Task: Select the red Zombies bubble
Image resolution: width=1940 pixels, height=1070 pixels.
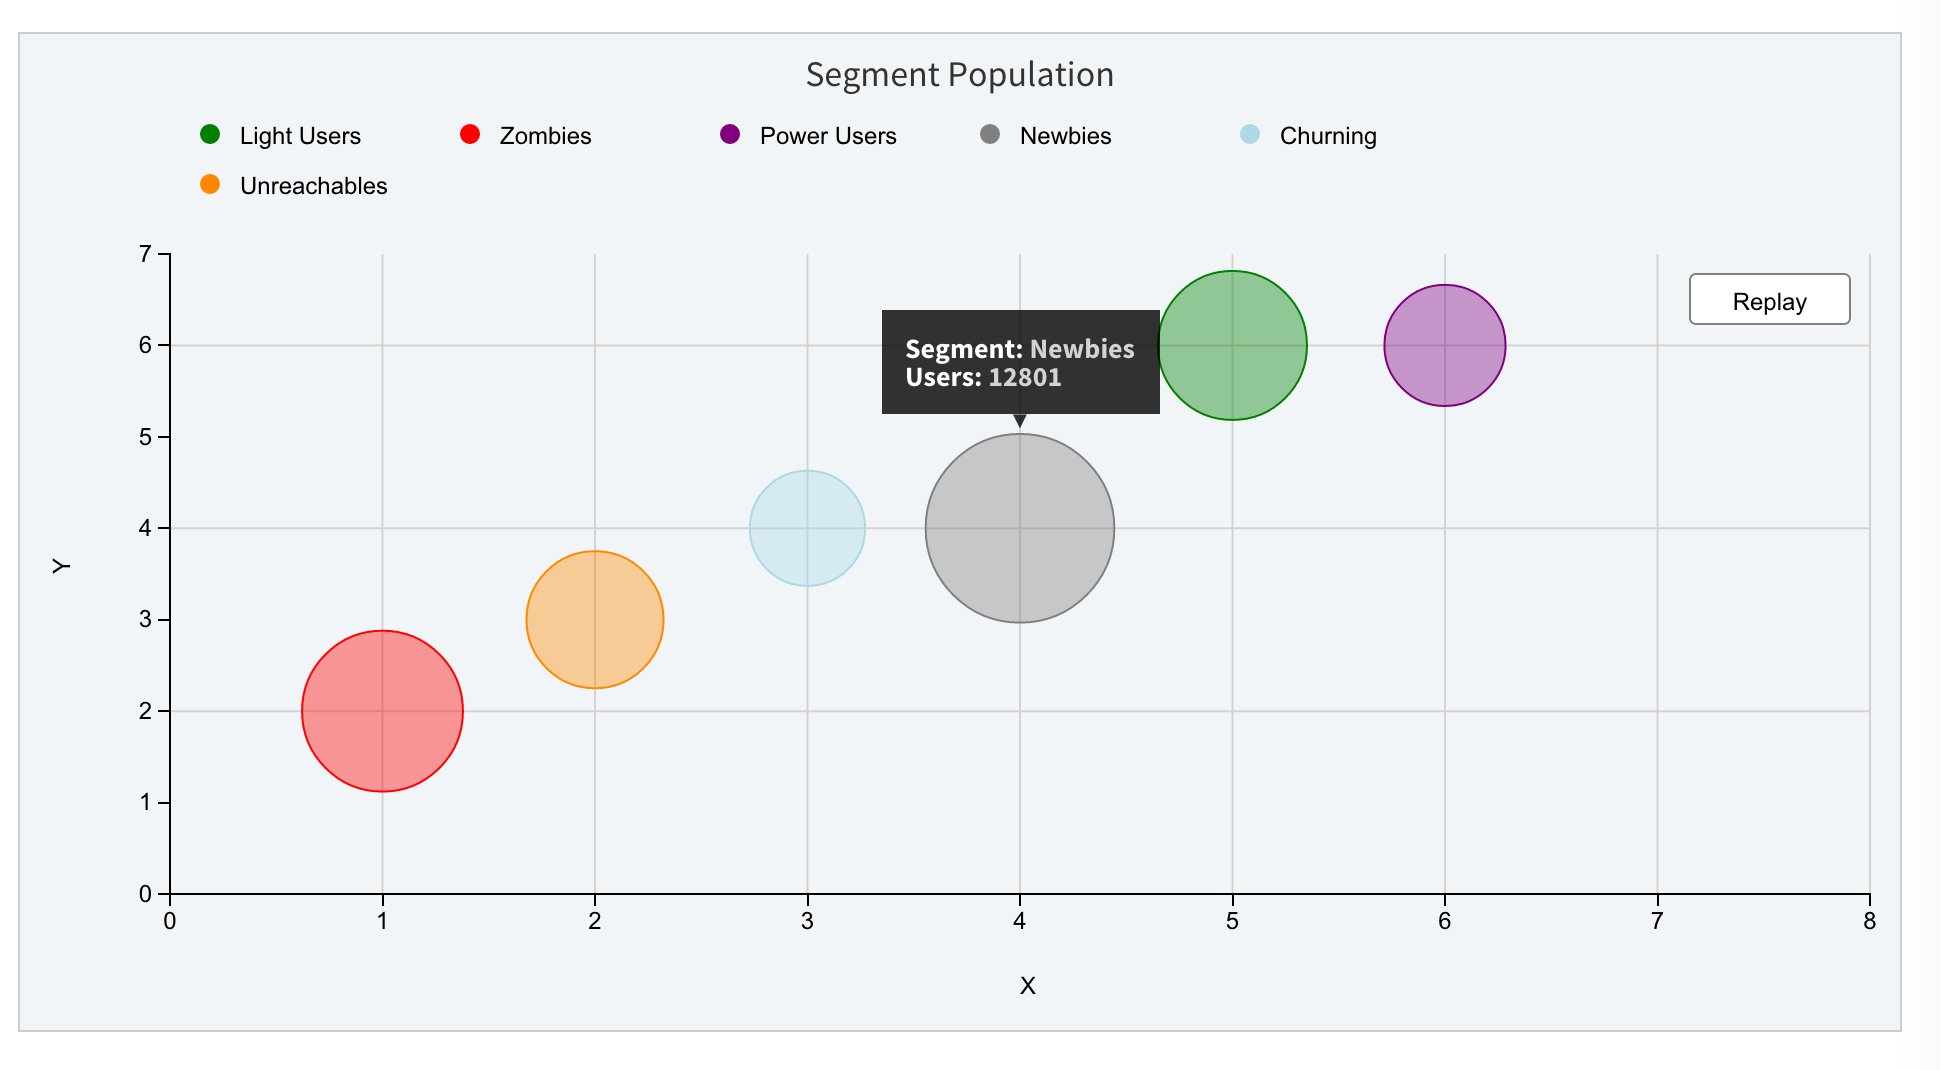Action: [382, 711]
